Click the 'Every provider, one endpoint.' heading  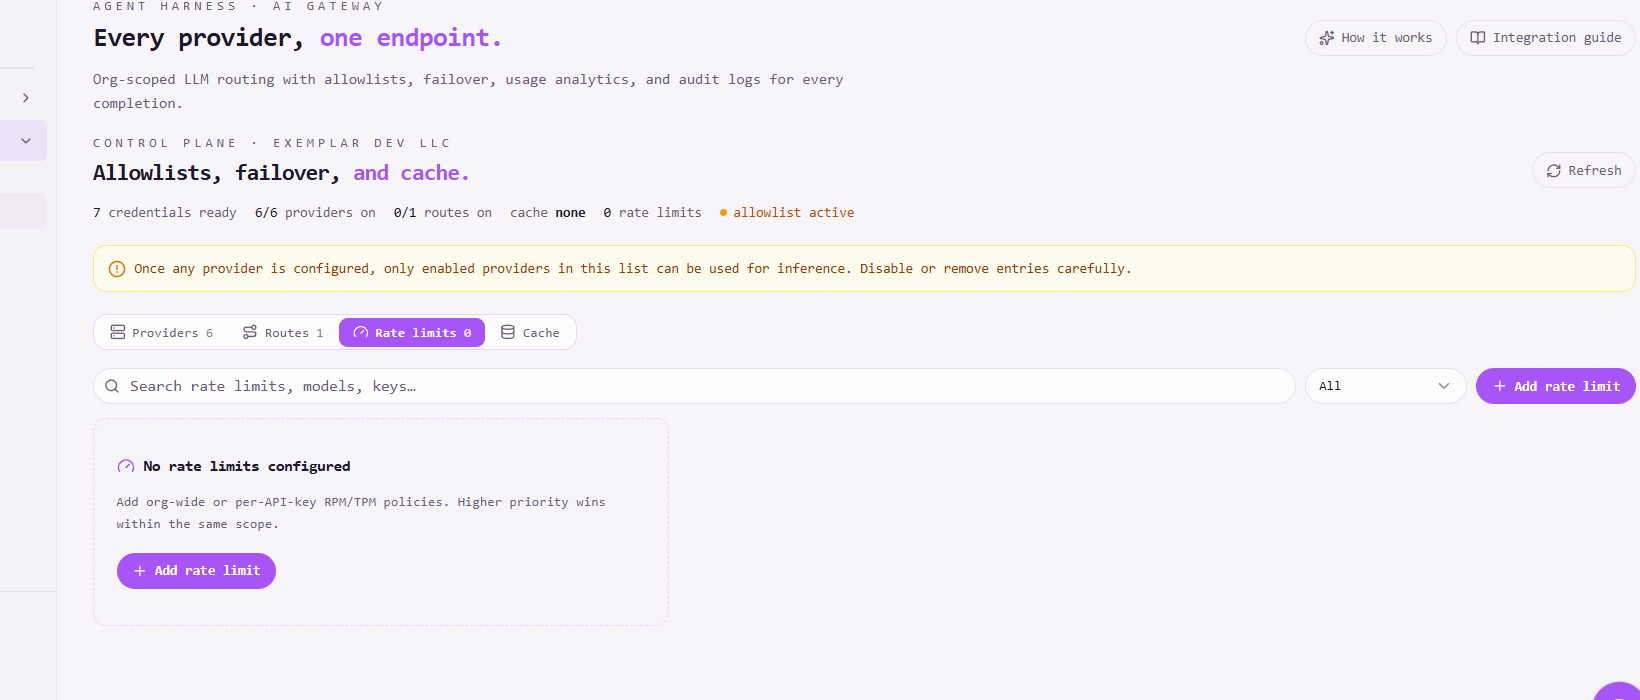click(298, 38)
